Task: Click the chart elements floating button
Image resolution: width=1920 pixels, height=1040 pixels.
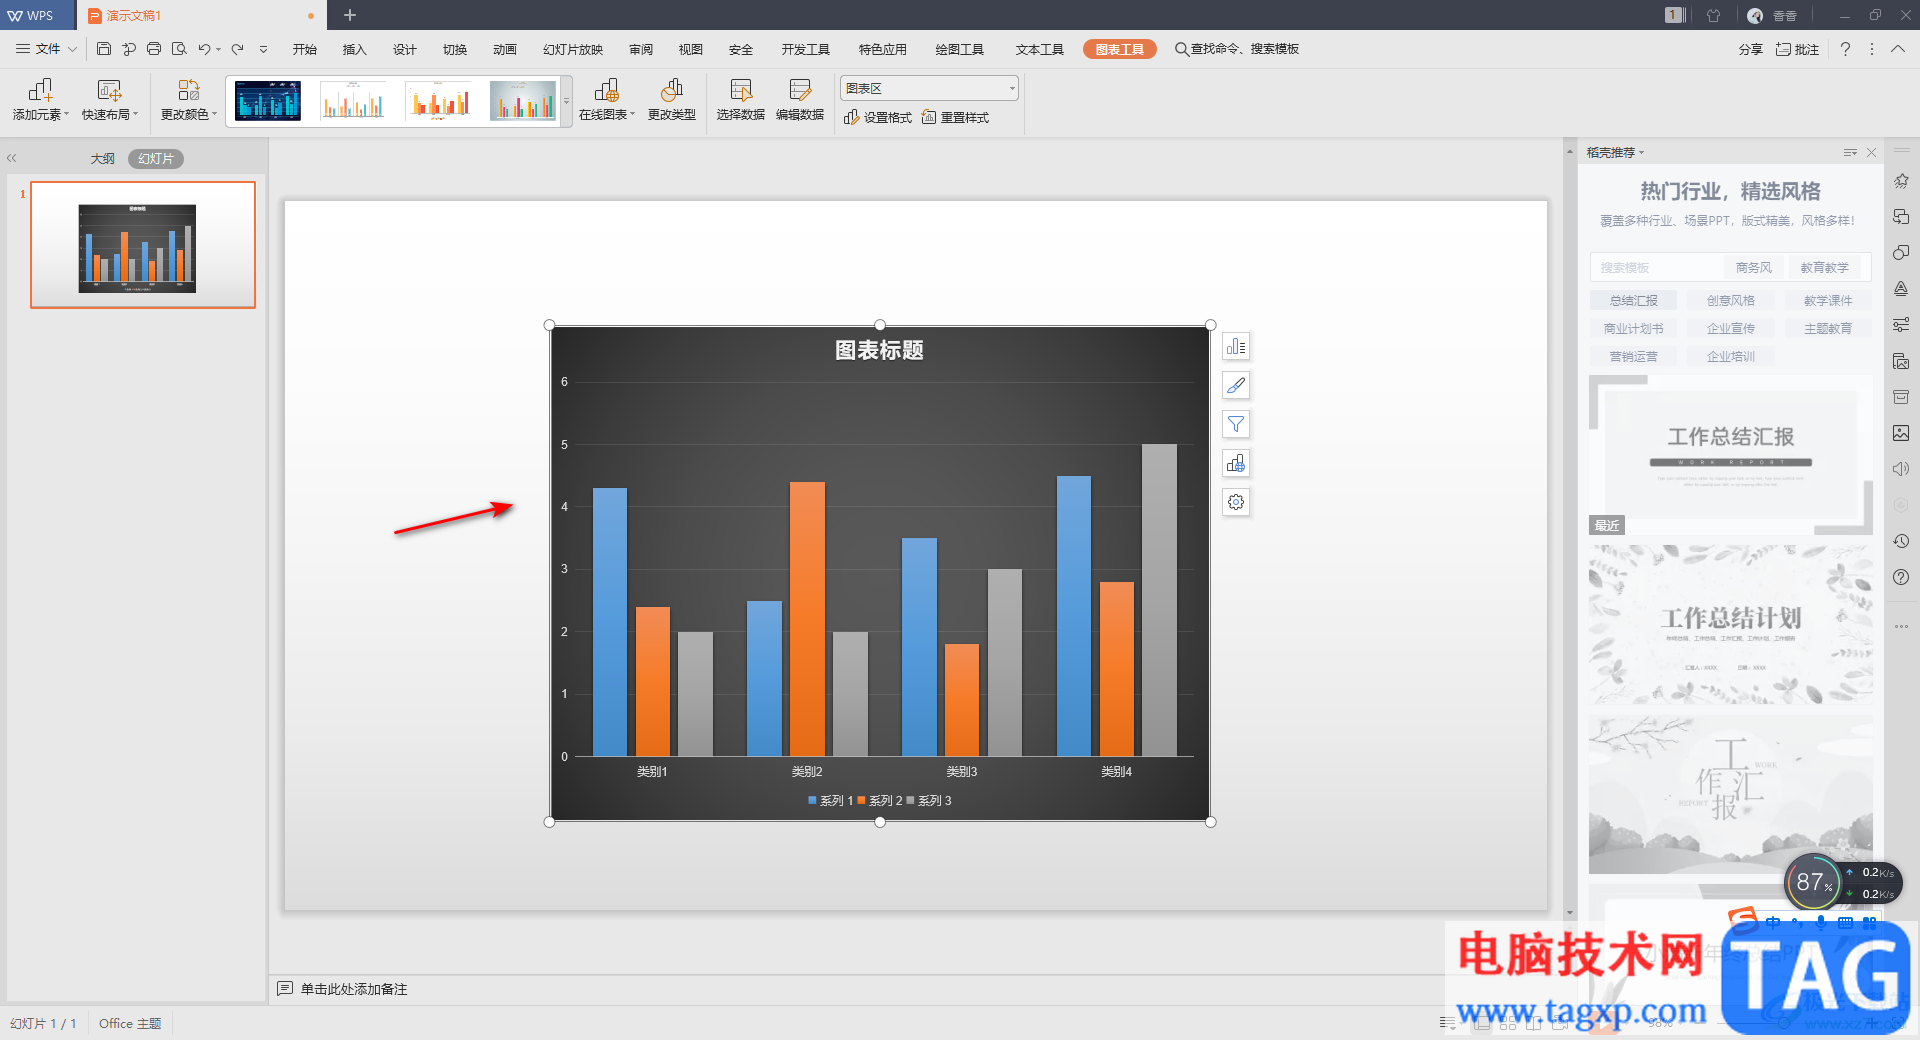Action: coord(1236,347)
